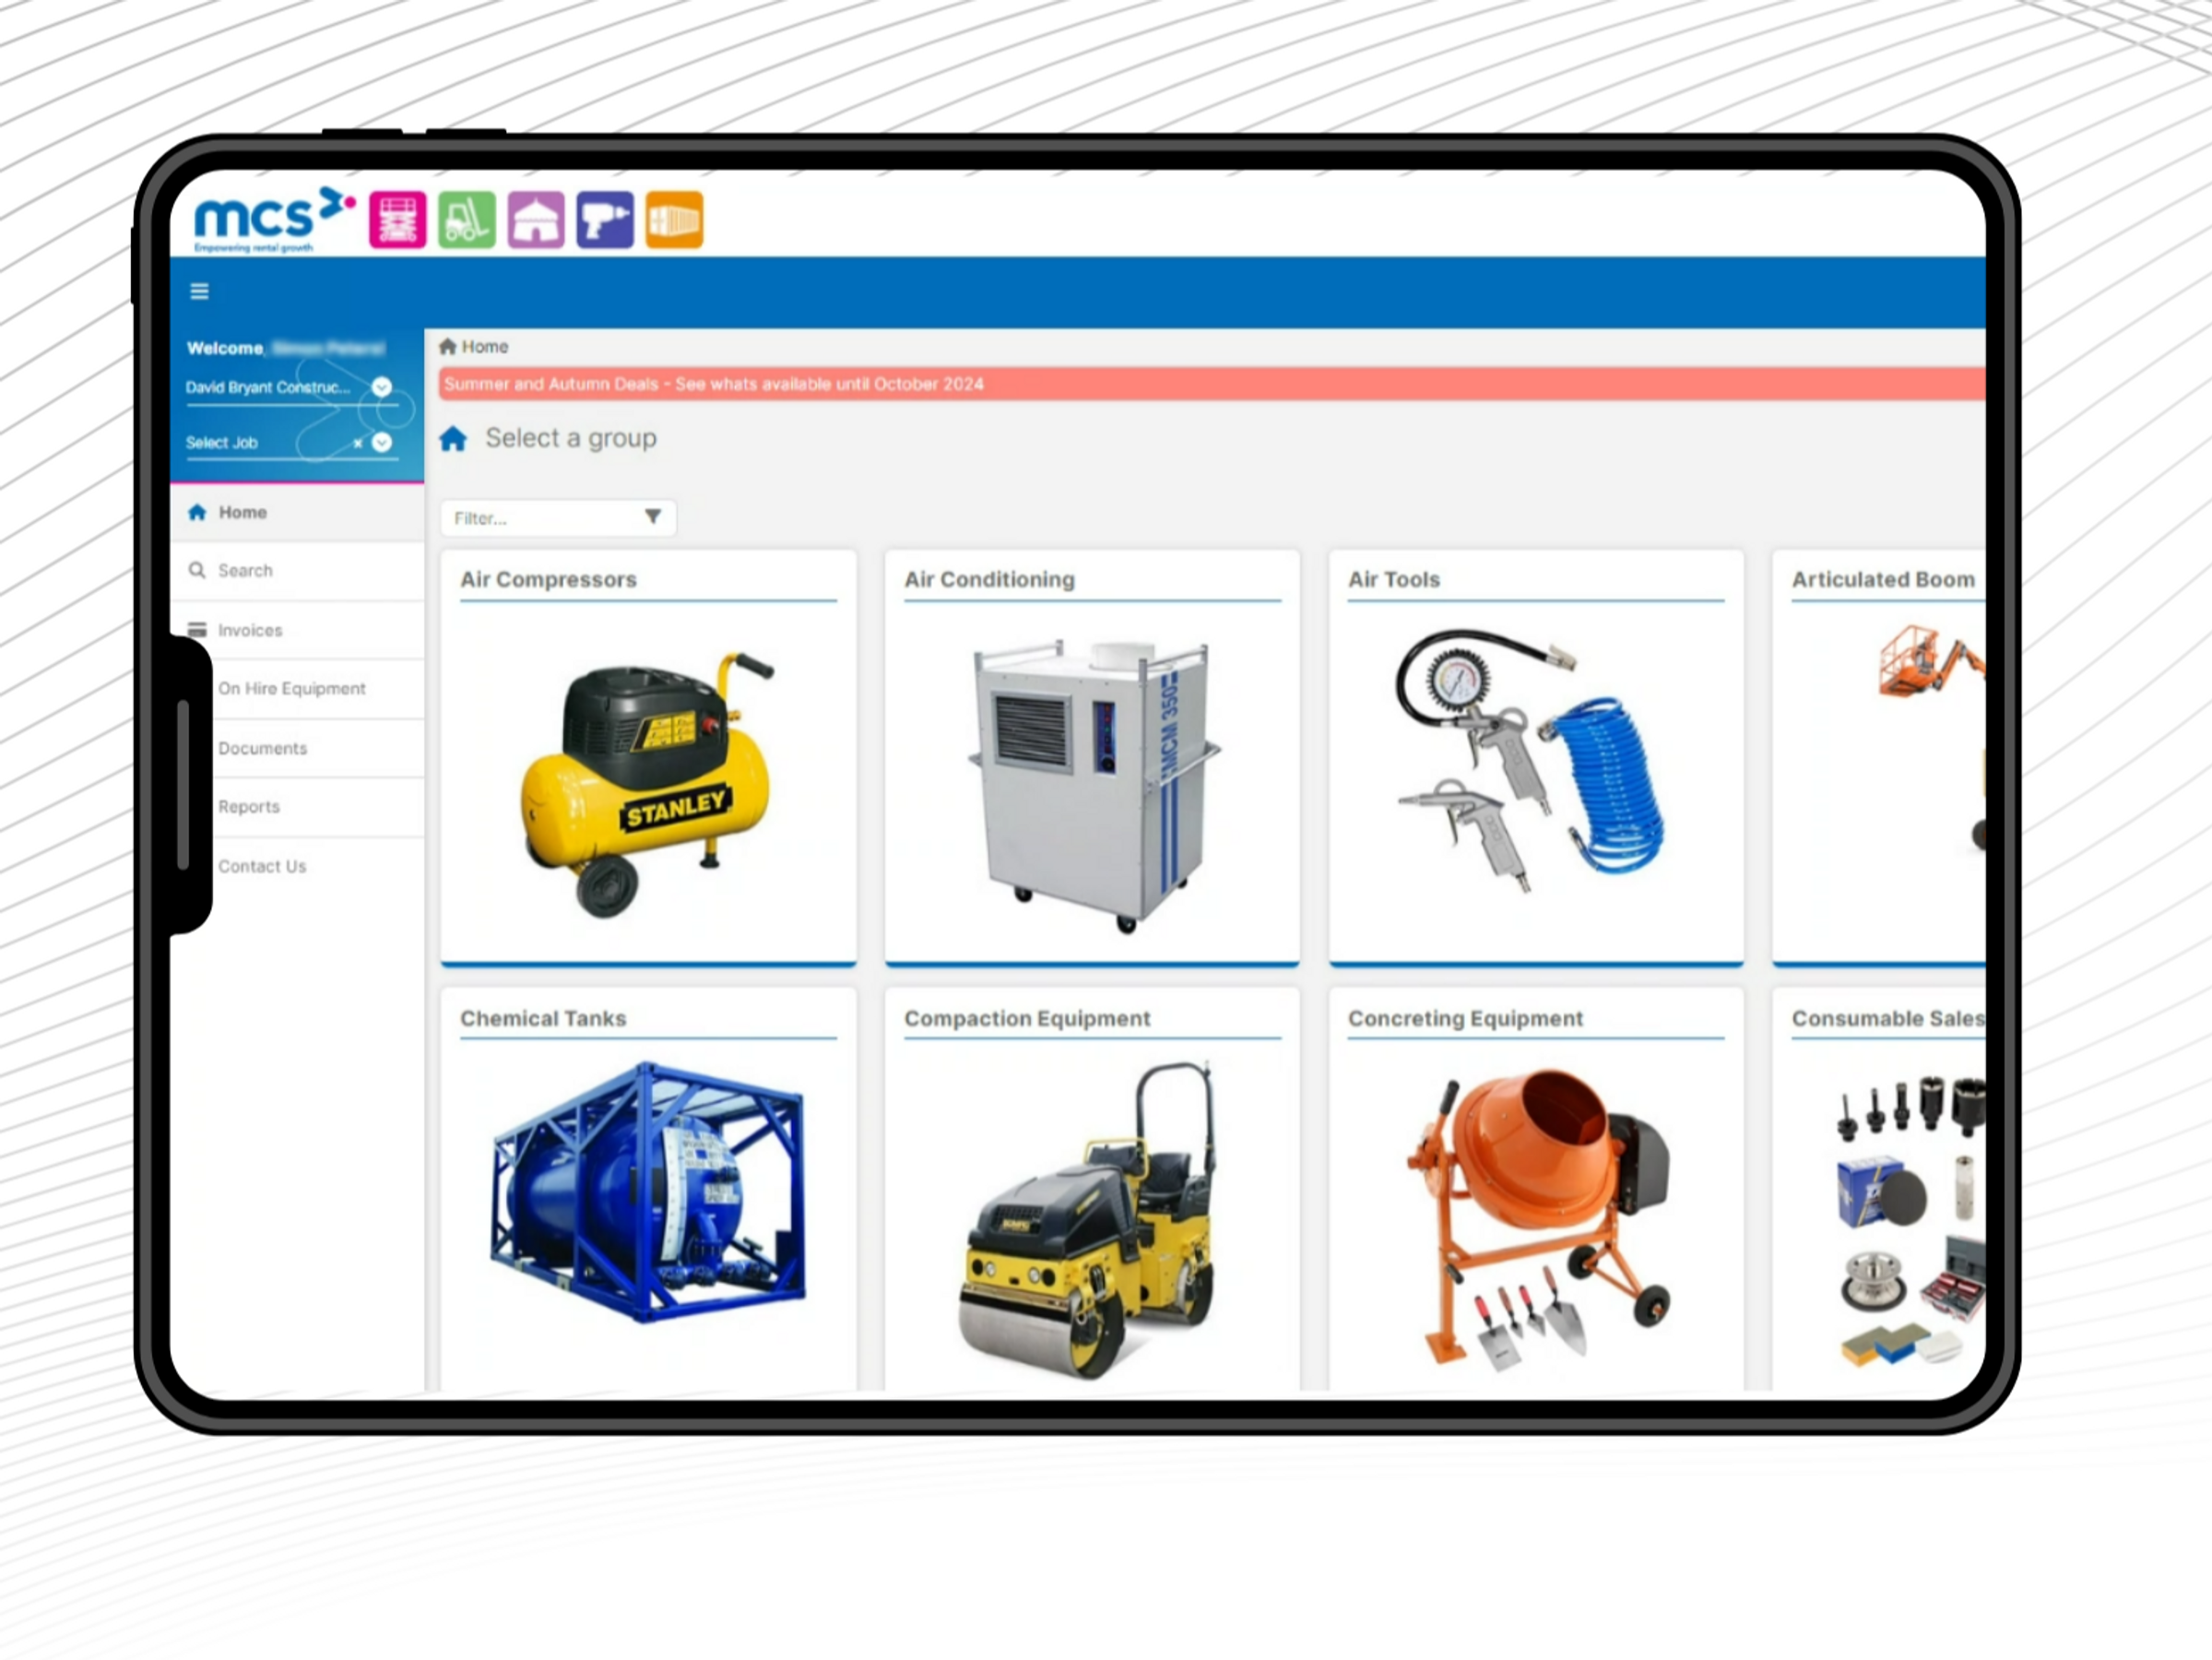This screenshot has width=2212, height=1660.
Task: Open the Concreting Equipment group title
Action: coord(1465,1019)
